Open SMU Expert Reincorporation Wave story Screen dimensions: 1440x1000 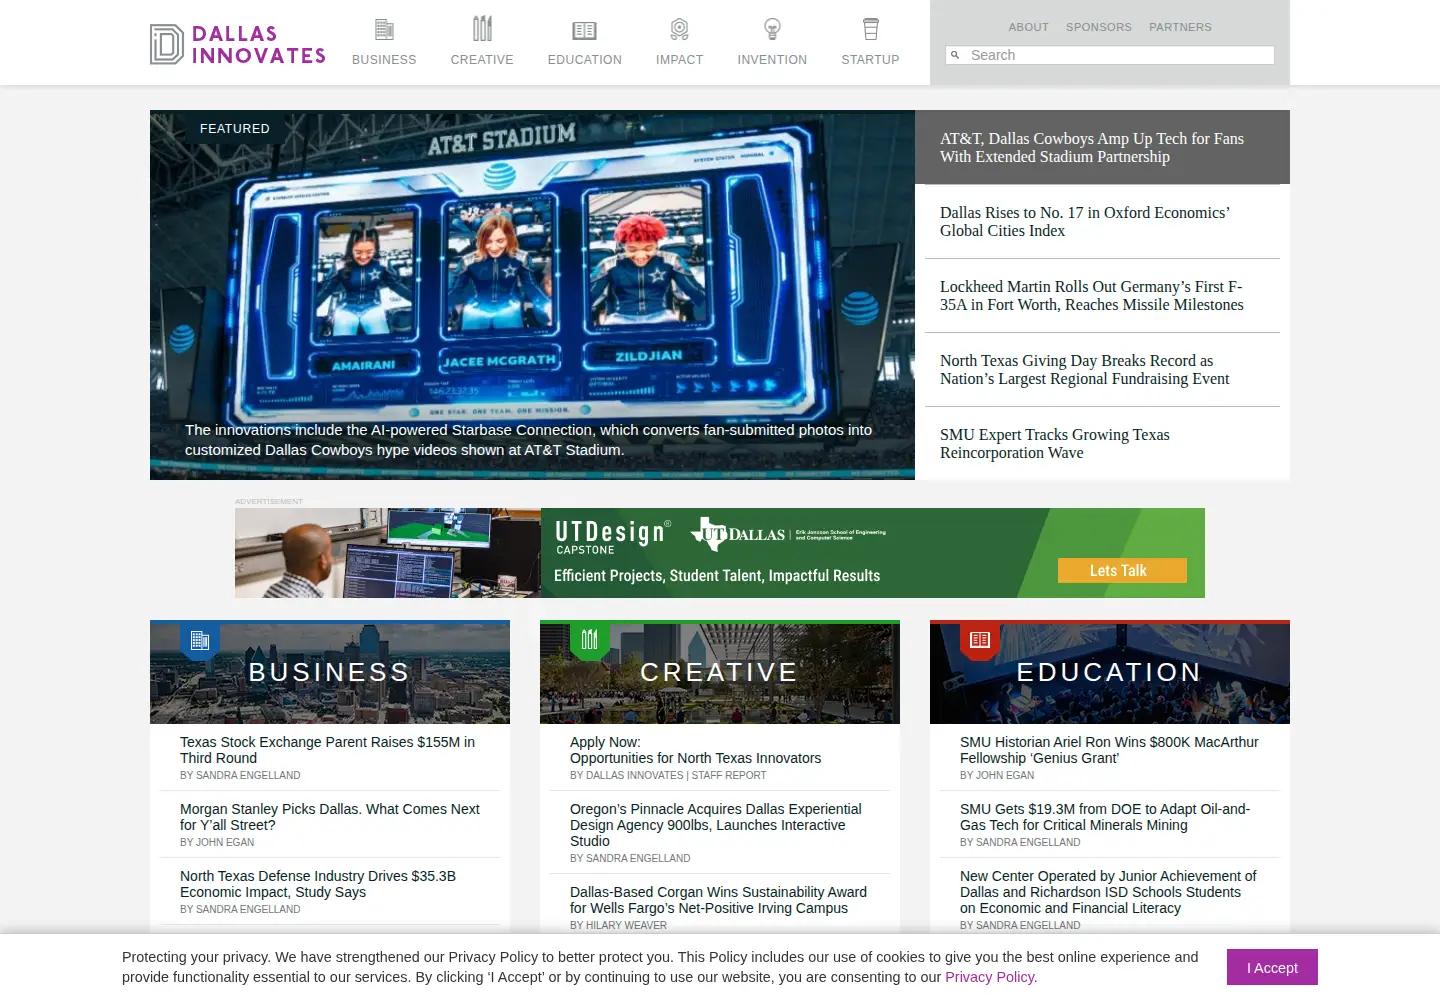tap(1055, 444)
